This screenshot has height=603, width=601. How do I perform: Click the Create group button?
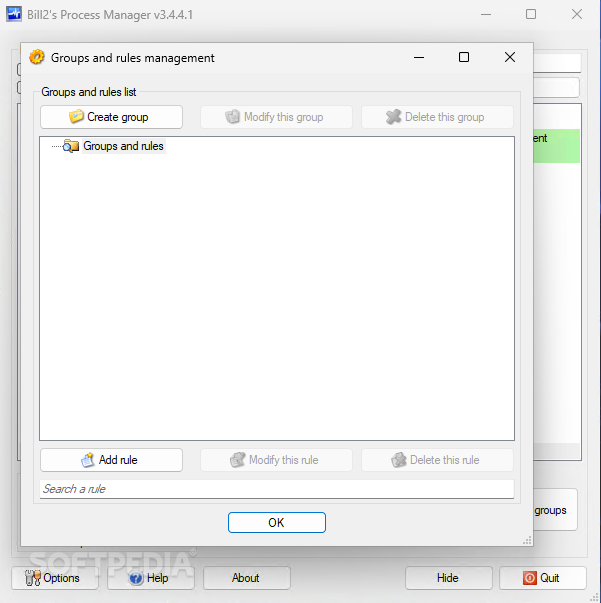click(x=112, y=117)
